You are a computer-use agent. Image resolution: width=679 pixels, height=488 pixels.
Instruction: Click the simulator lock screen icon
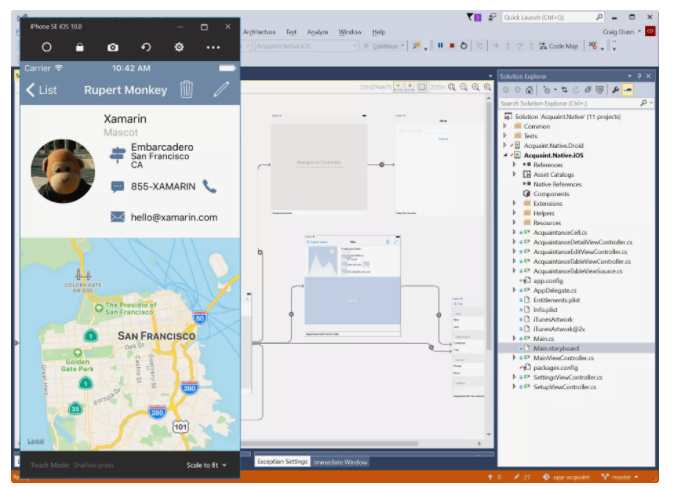pyautogui.click(x=80, y=47)
